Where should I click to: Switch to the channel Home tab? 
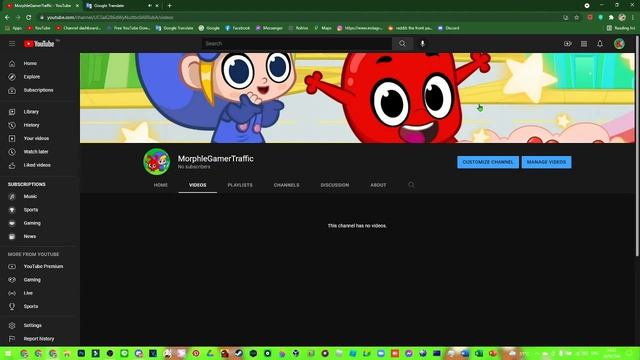click(161, 185)
